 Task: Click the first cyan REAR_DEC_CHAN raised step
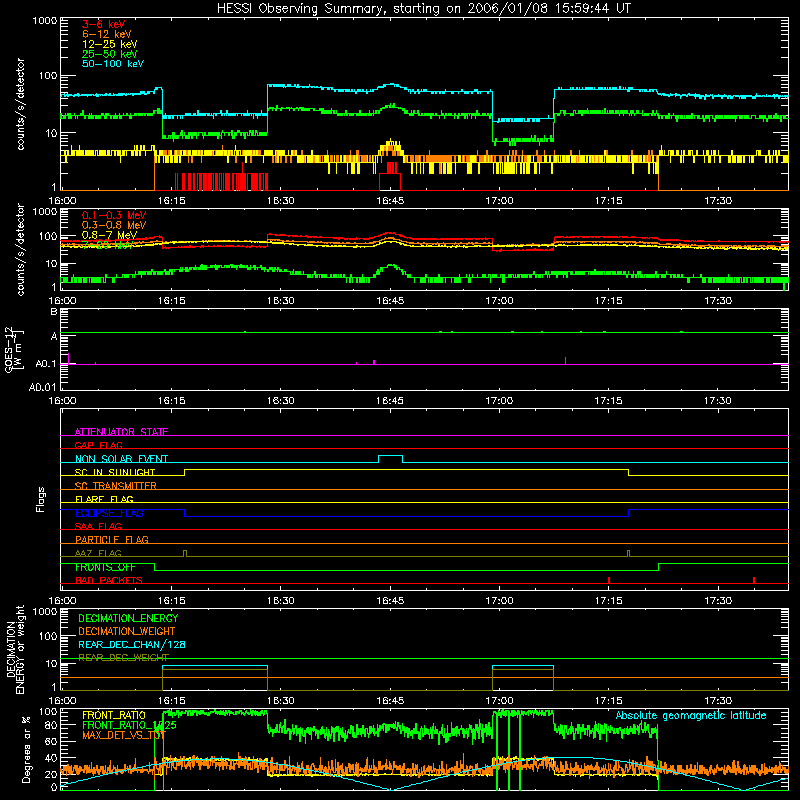click(215, 666)
